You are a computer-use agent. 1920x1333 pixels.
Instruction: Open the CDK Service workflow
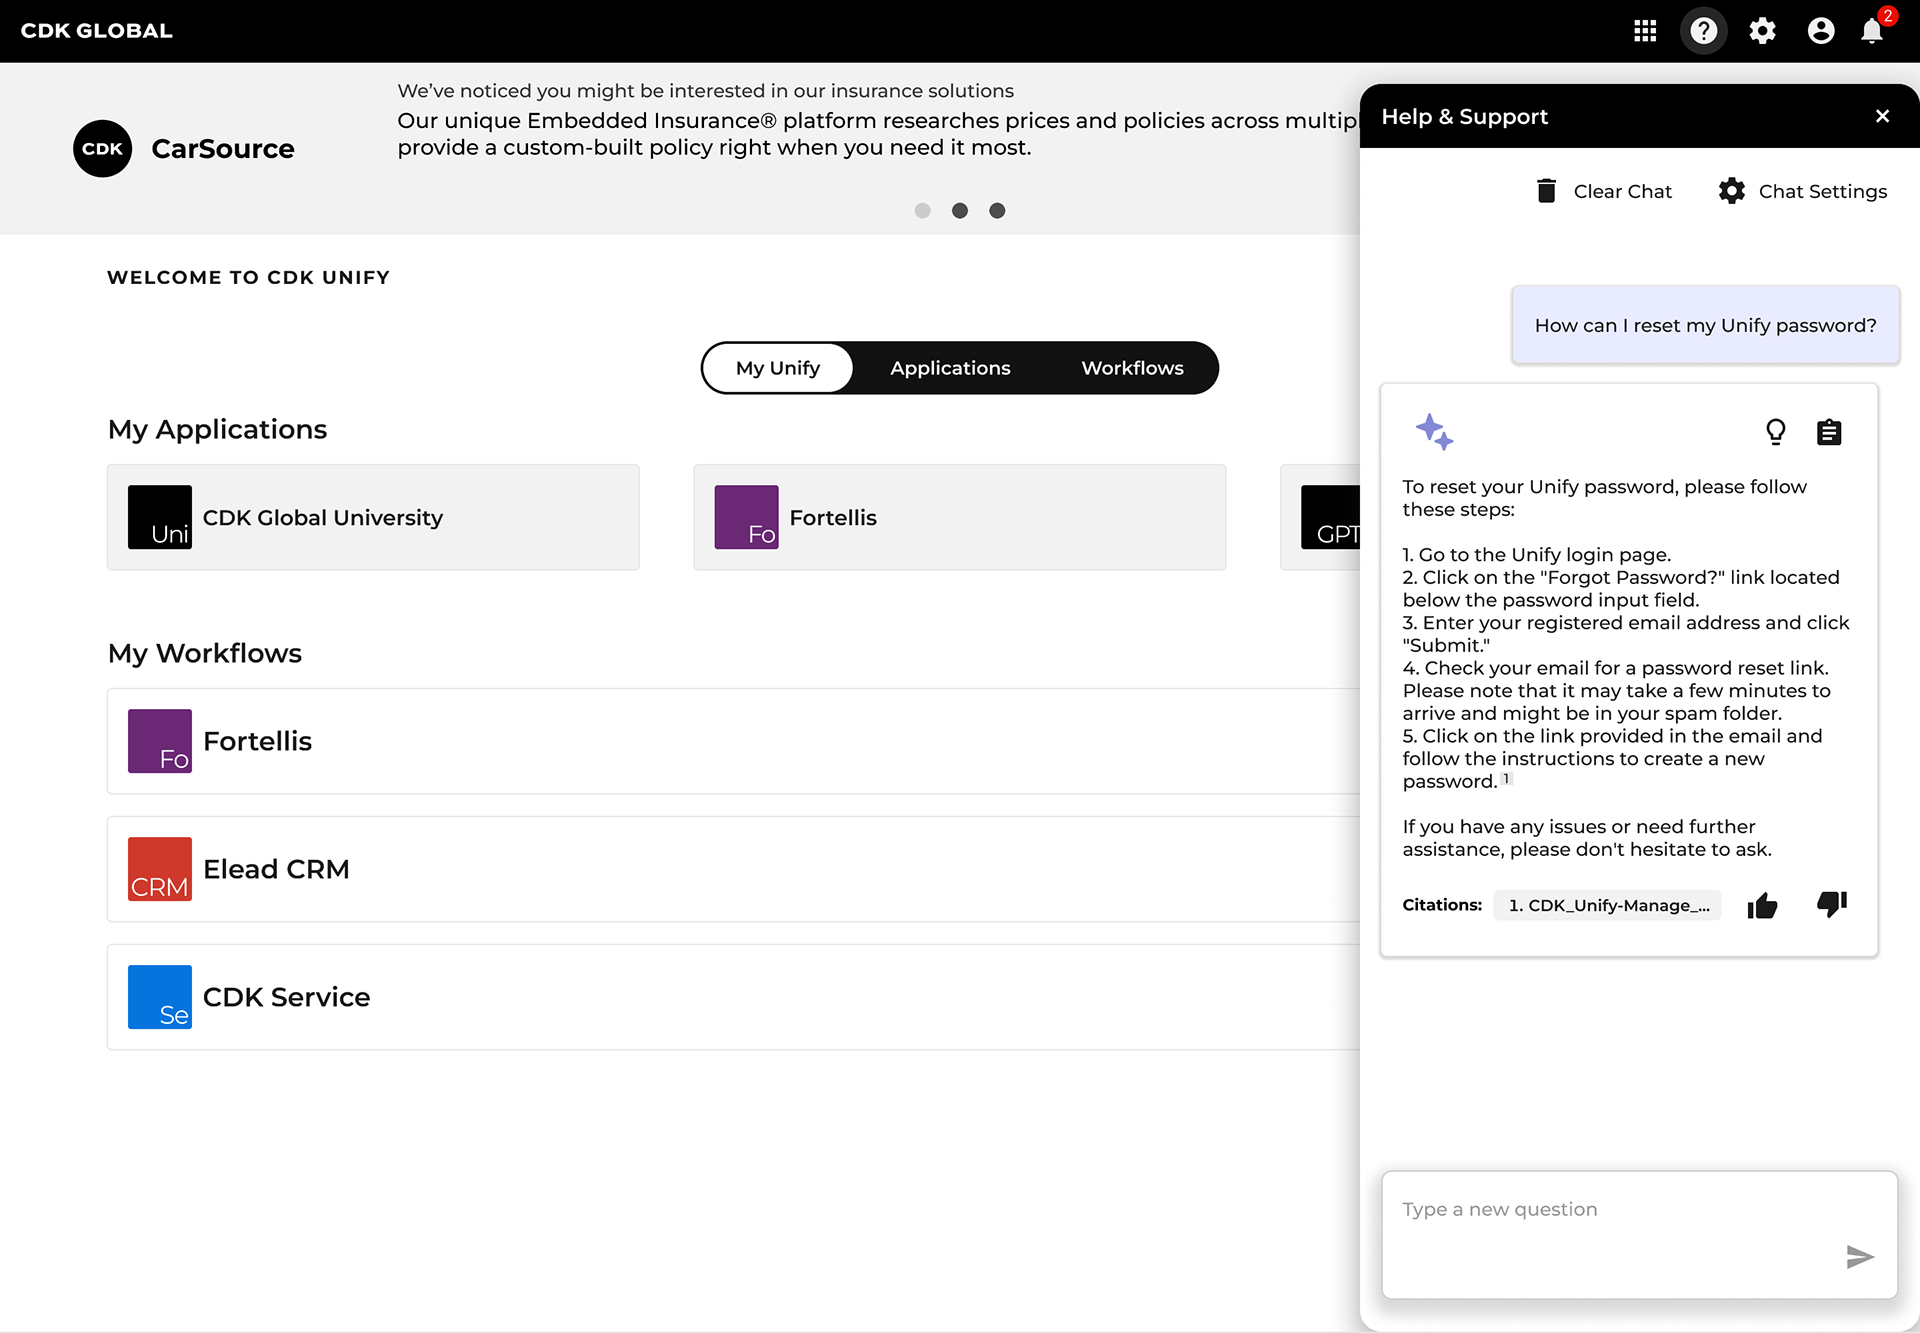[734, 997]
